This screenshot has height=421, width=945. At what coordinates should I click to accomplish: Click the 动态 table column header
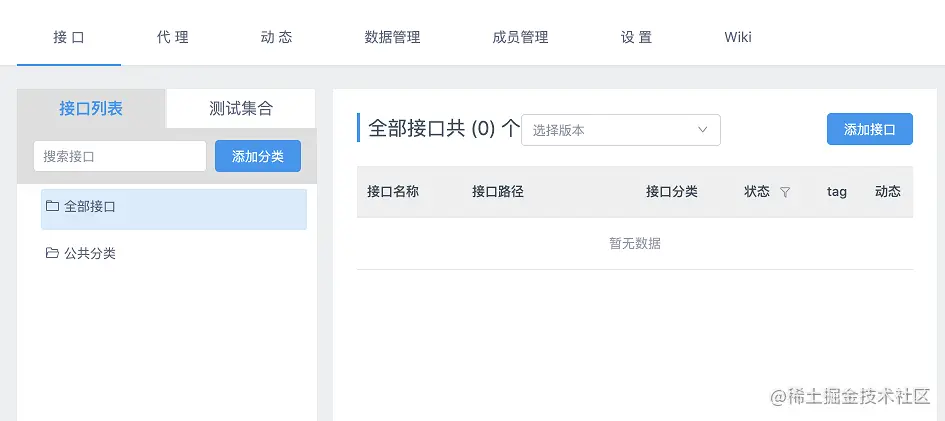[888, 192]
